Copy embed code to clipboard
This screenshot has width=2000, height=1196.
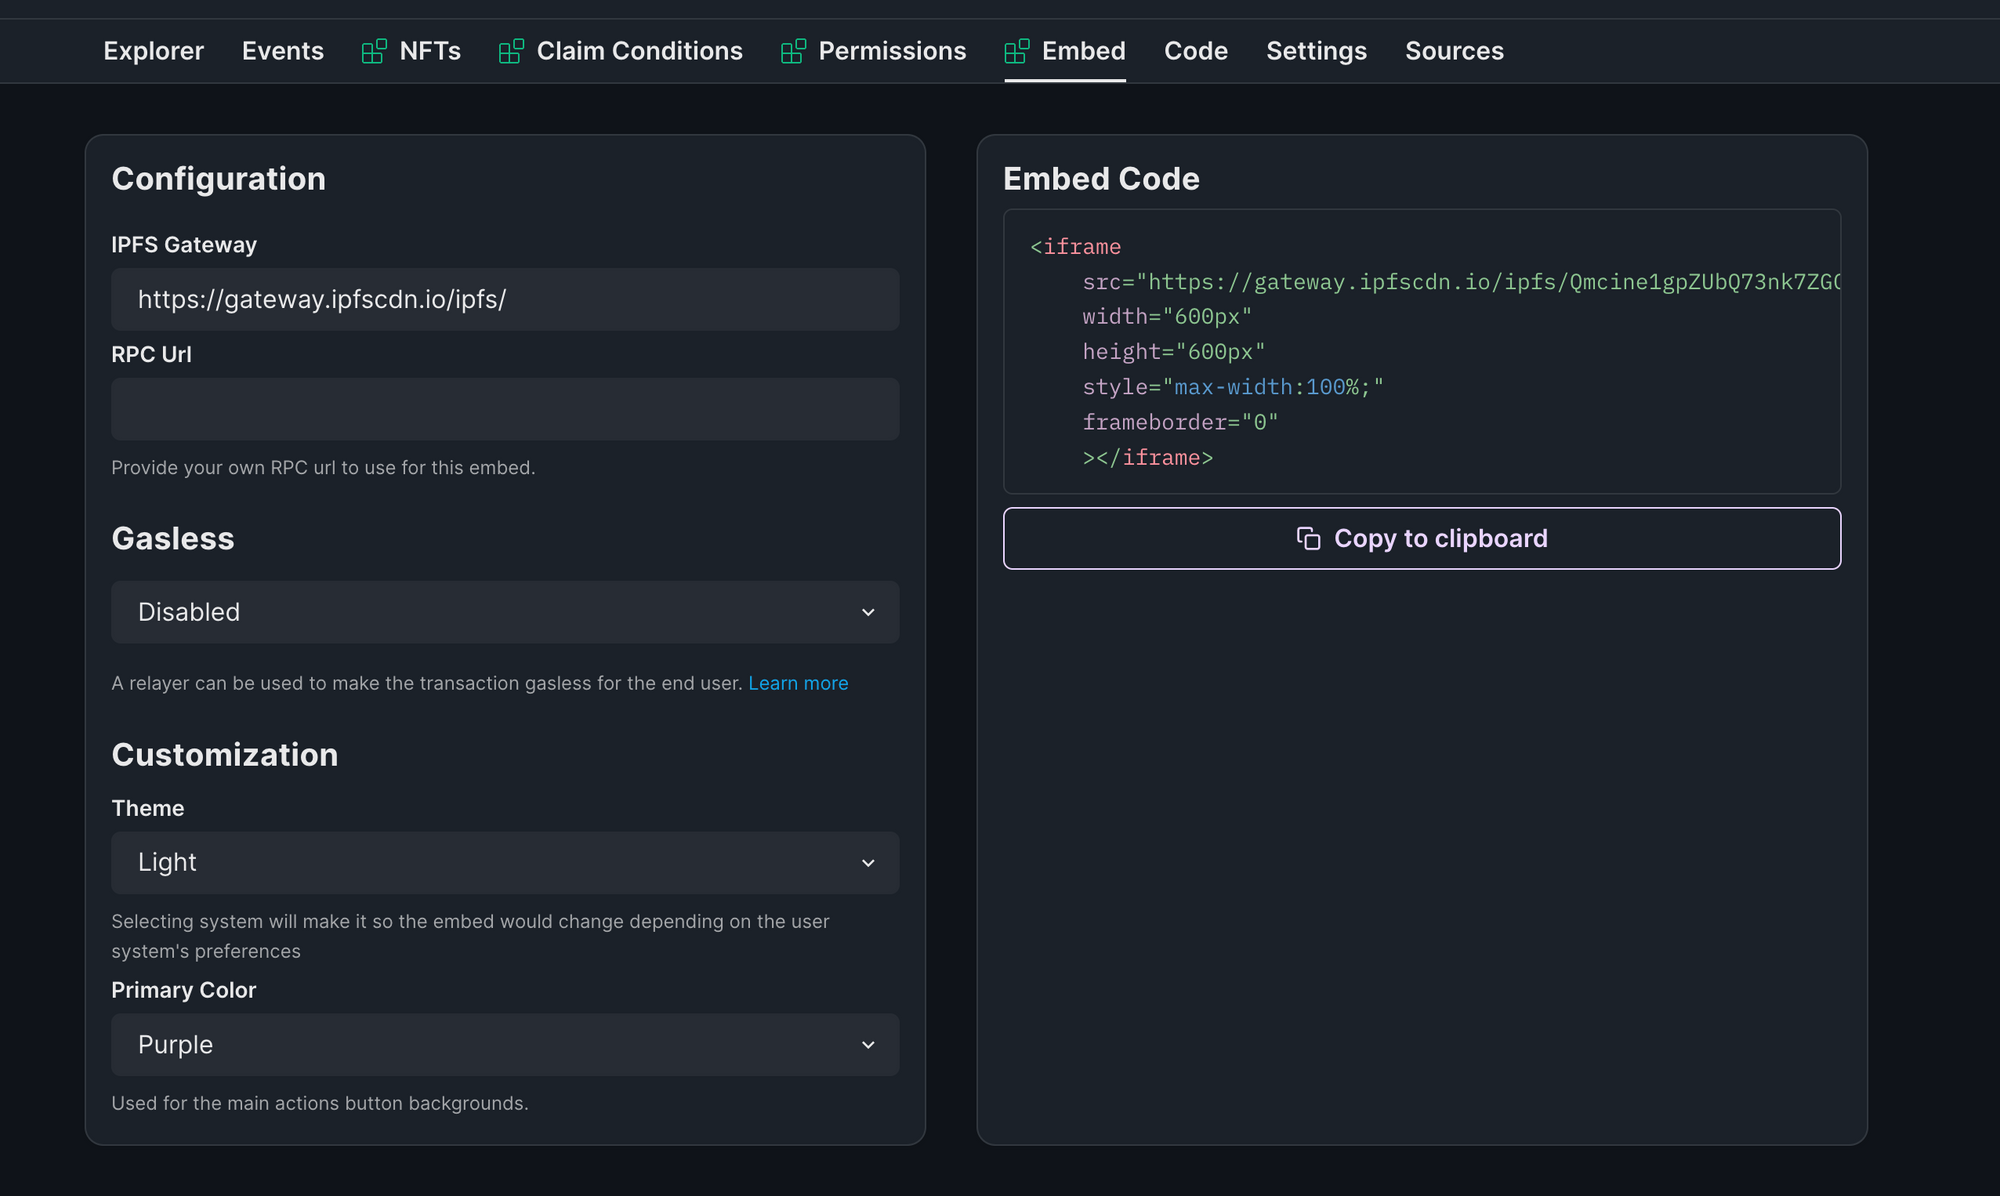click(x=1422, y=539)
